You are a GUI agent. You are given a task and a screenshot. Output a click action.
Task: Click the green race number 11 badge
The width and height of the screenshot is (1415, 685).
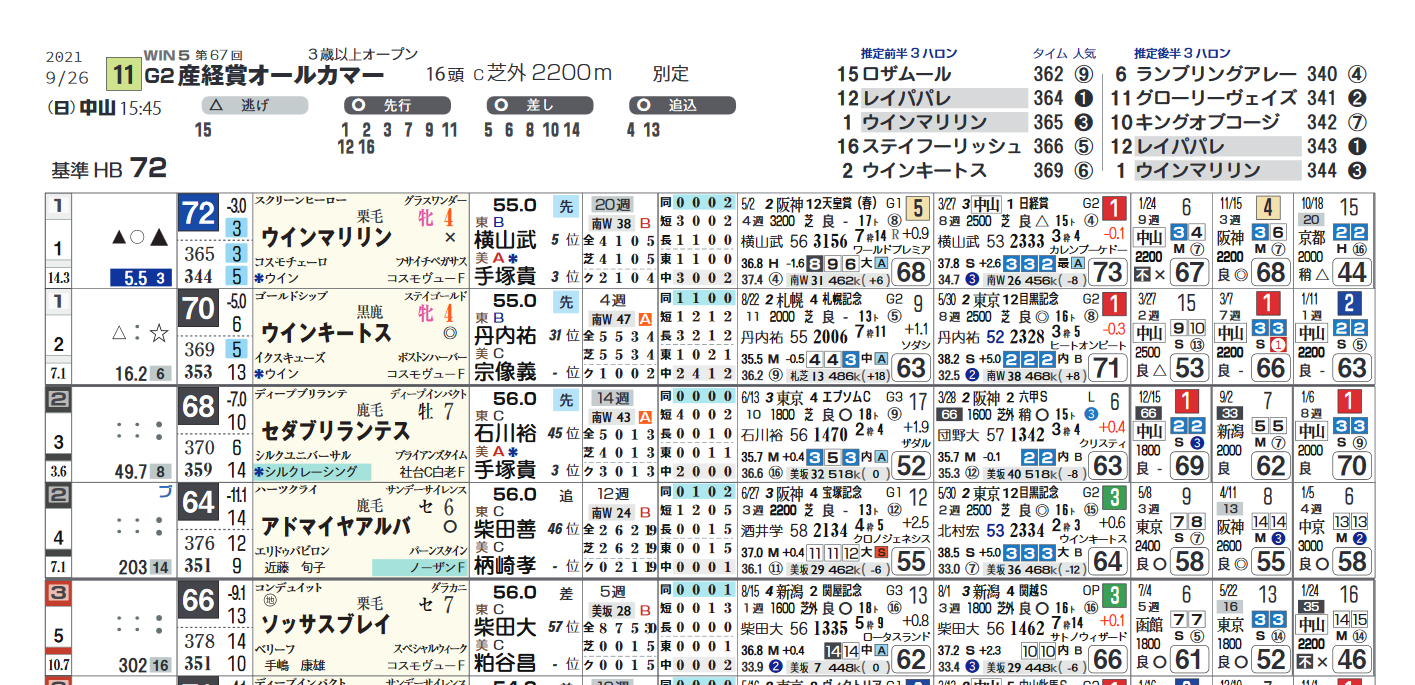[x=125, y=75]
